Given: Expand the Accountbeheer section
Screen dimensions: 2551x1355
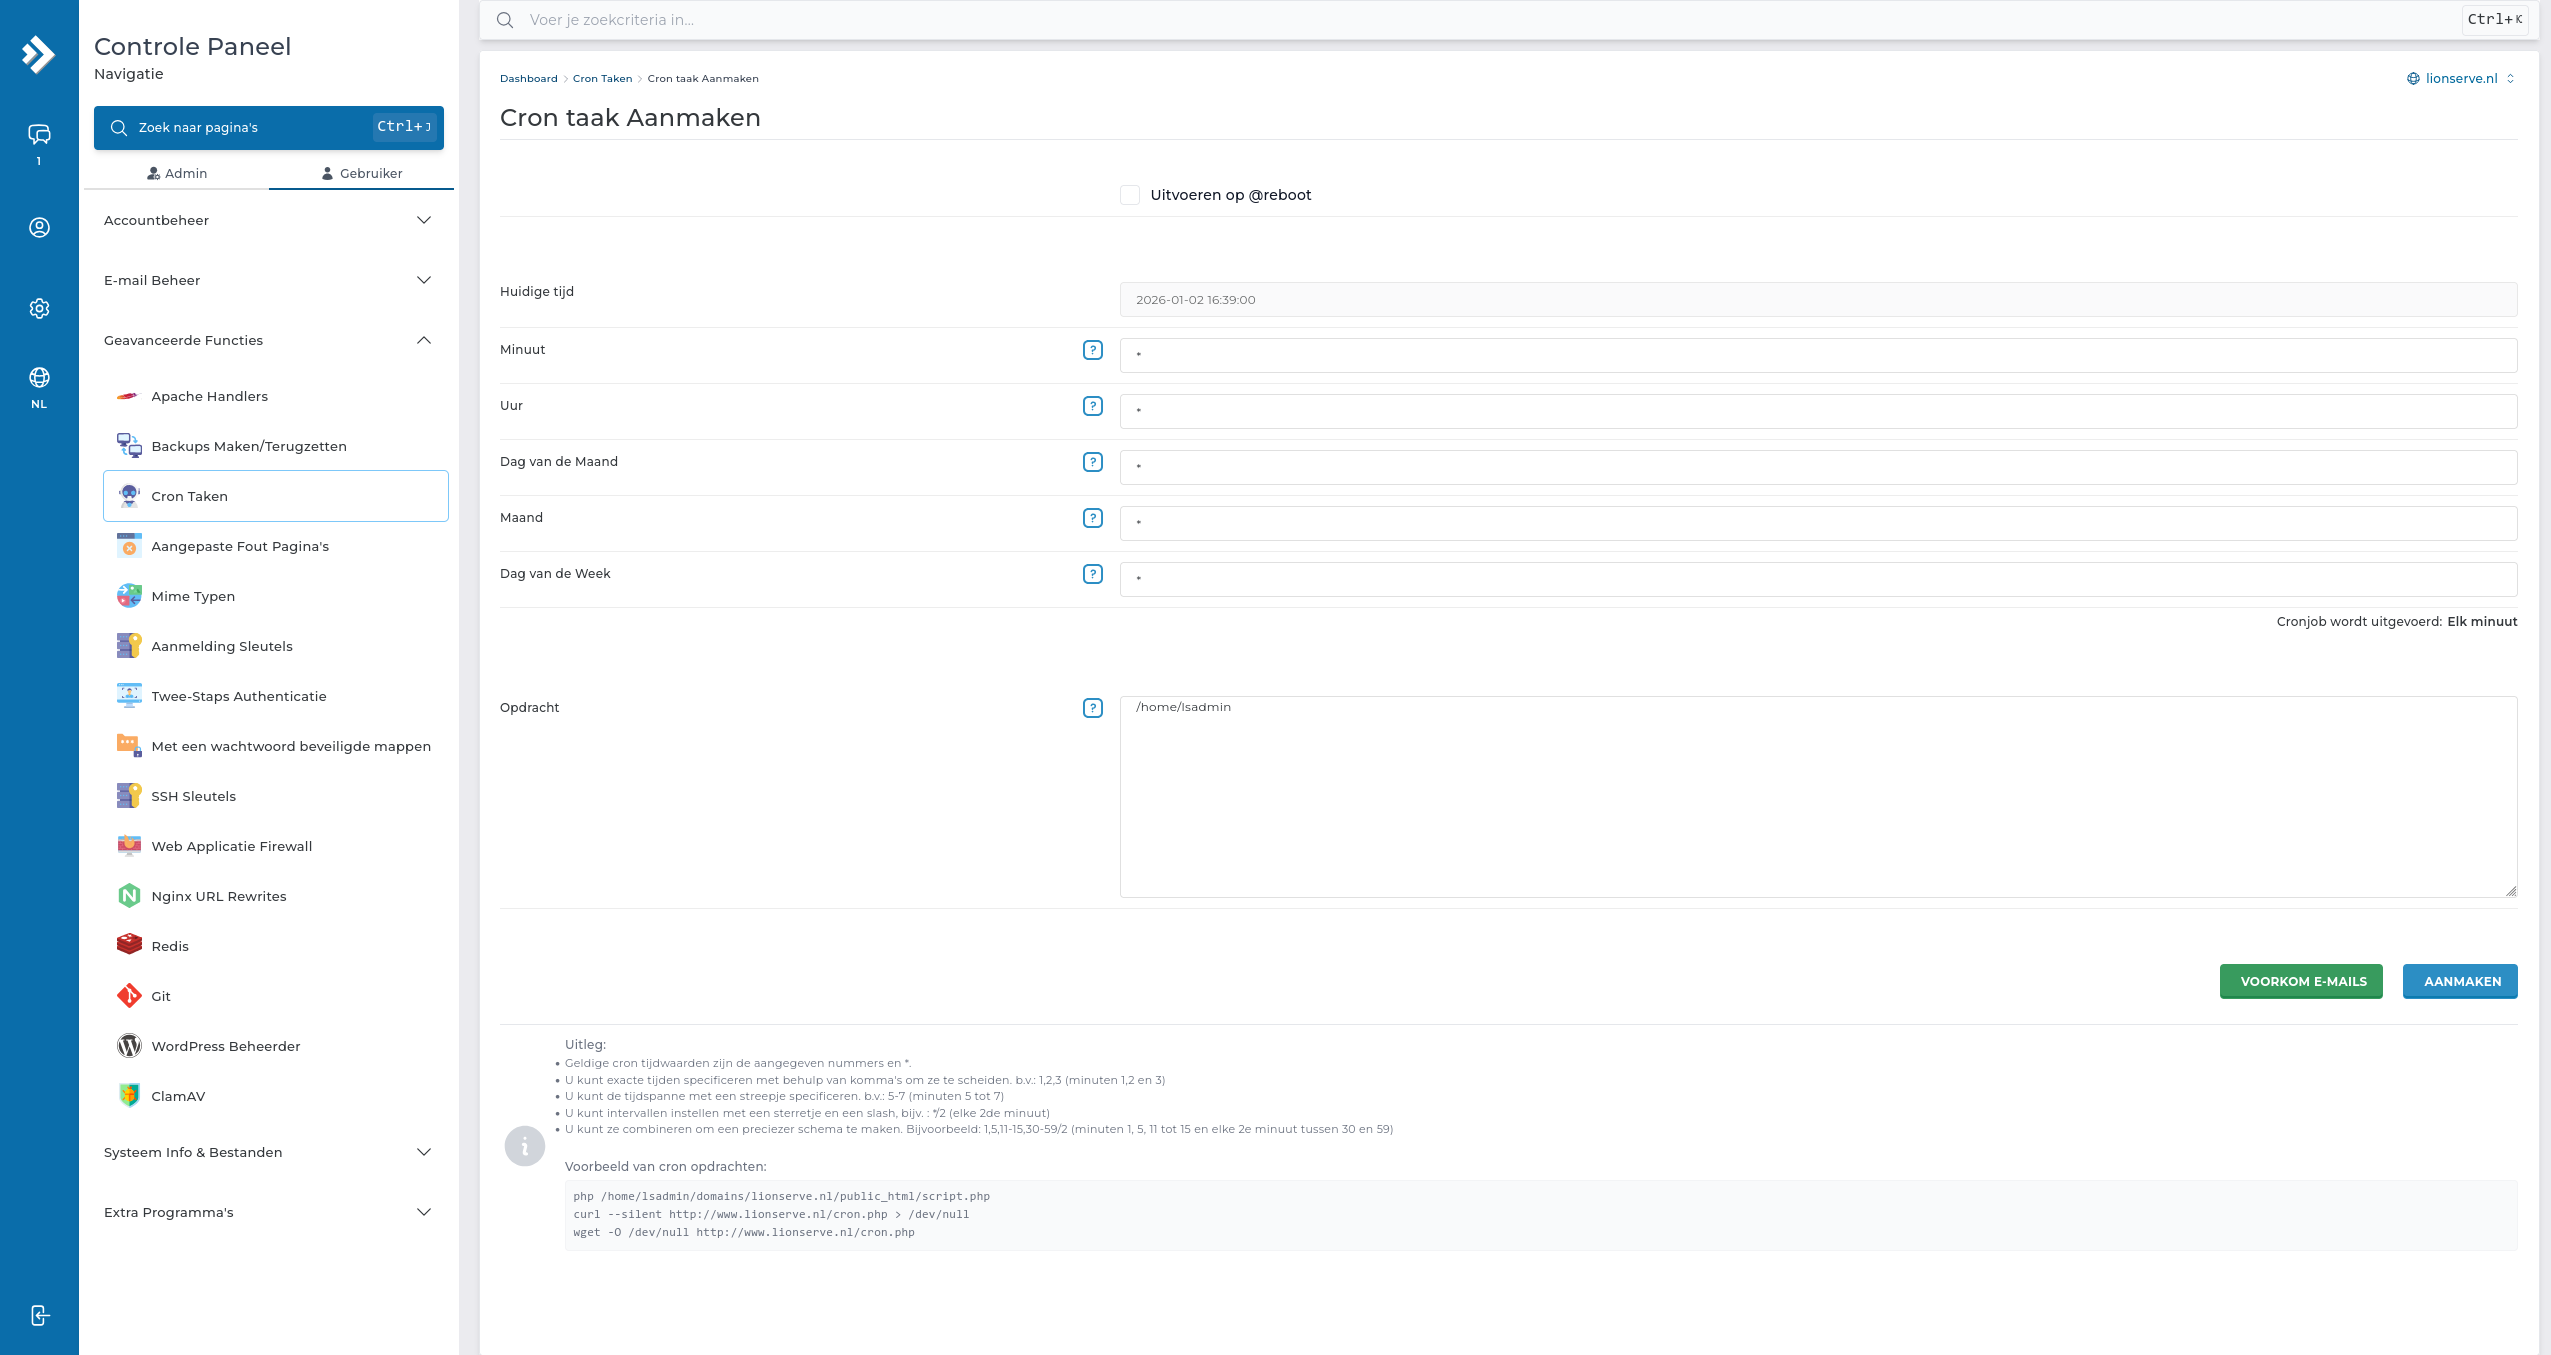Looking at the screenshot, I should (x=268, y=220).
